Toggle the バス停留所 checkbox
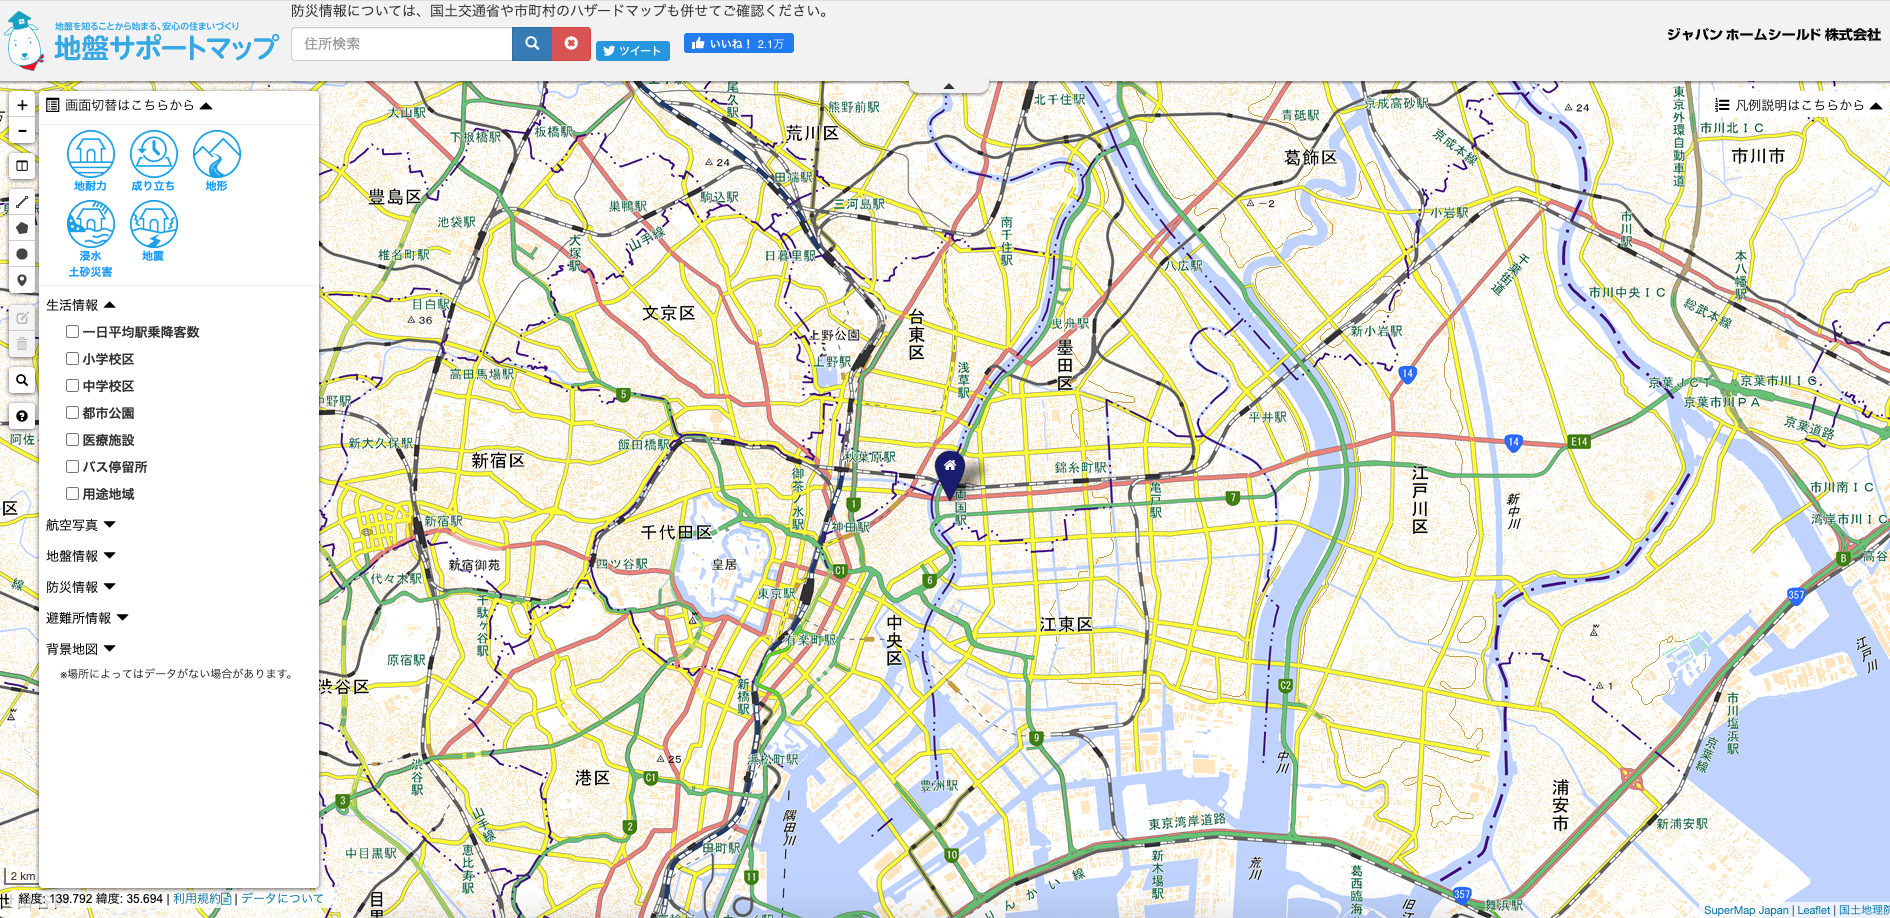Image resolution: width=1890 pixels, height=918 pixels. click(x=72, y=466)
